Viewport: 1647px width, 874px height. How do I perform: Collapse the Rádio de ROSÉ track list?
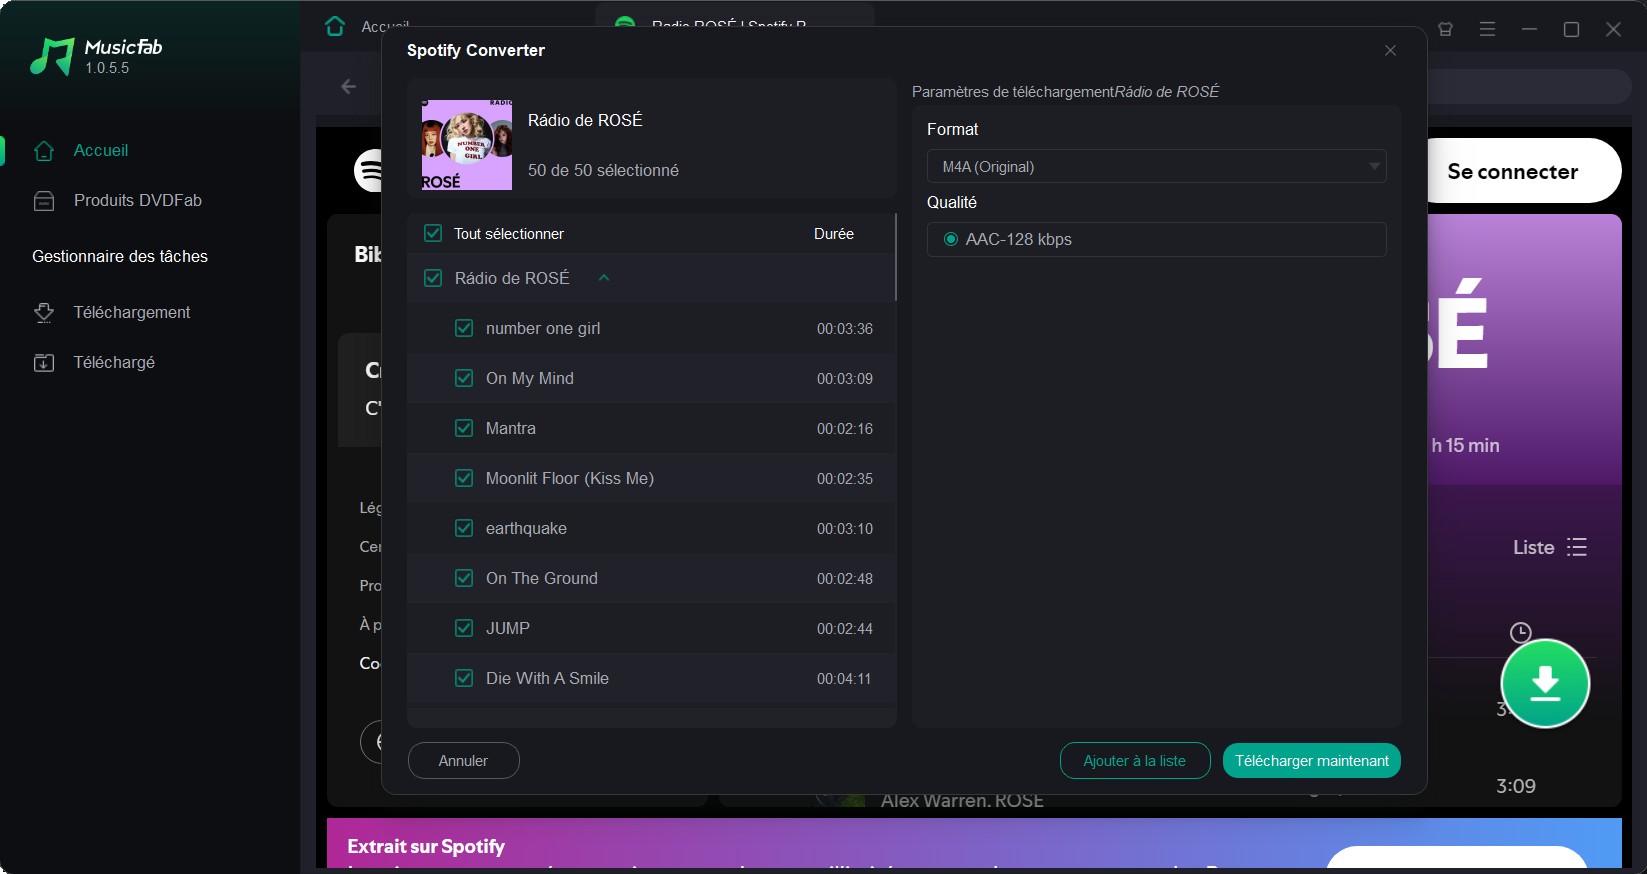point(604,278)
